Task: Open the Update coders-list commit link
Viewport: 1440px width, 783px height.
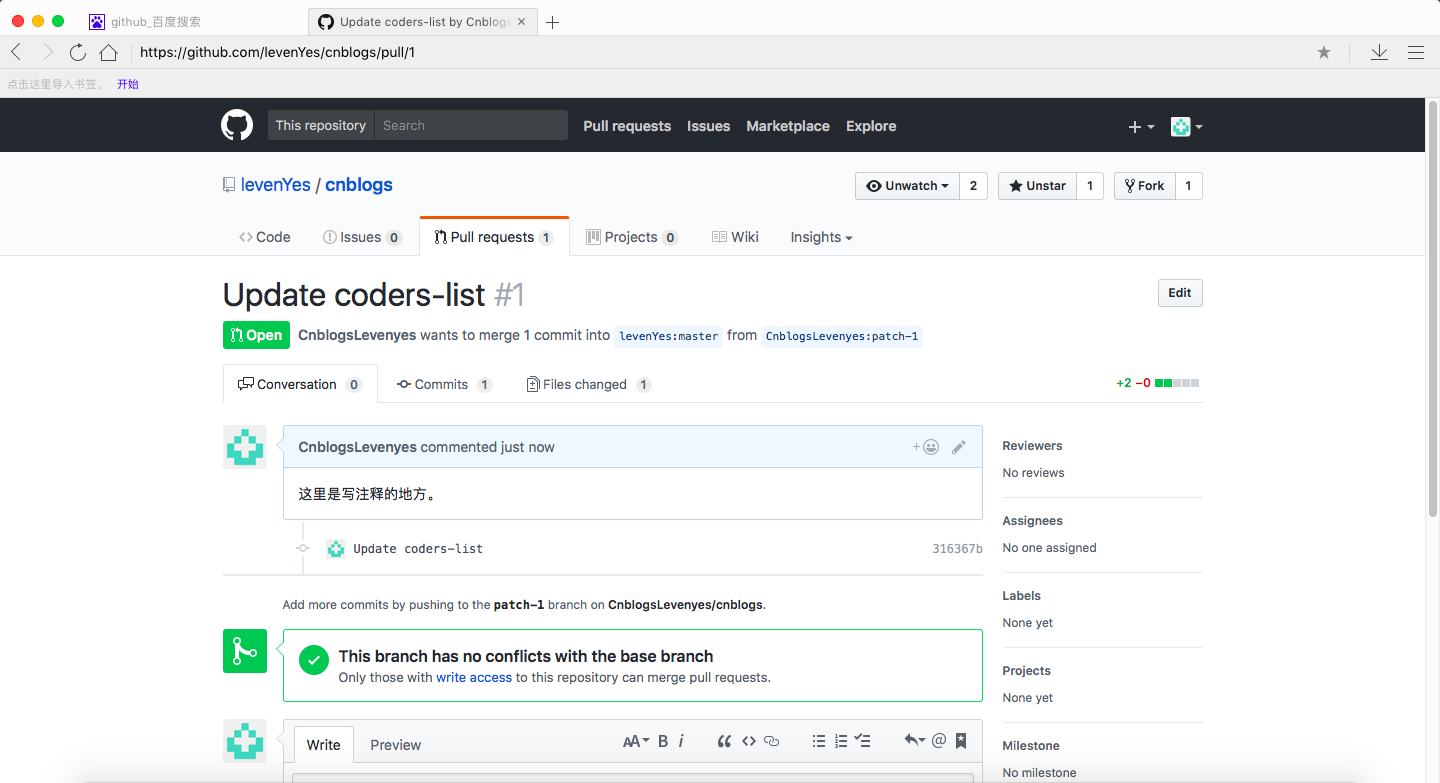Action: [x=418, y=549]
